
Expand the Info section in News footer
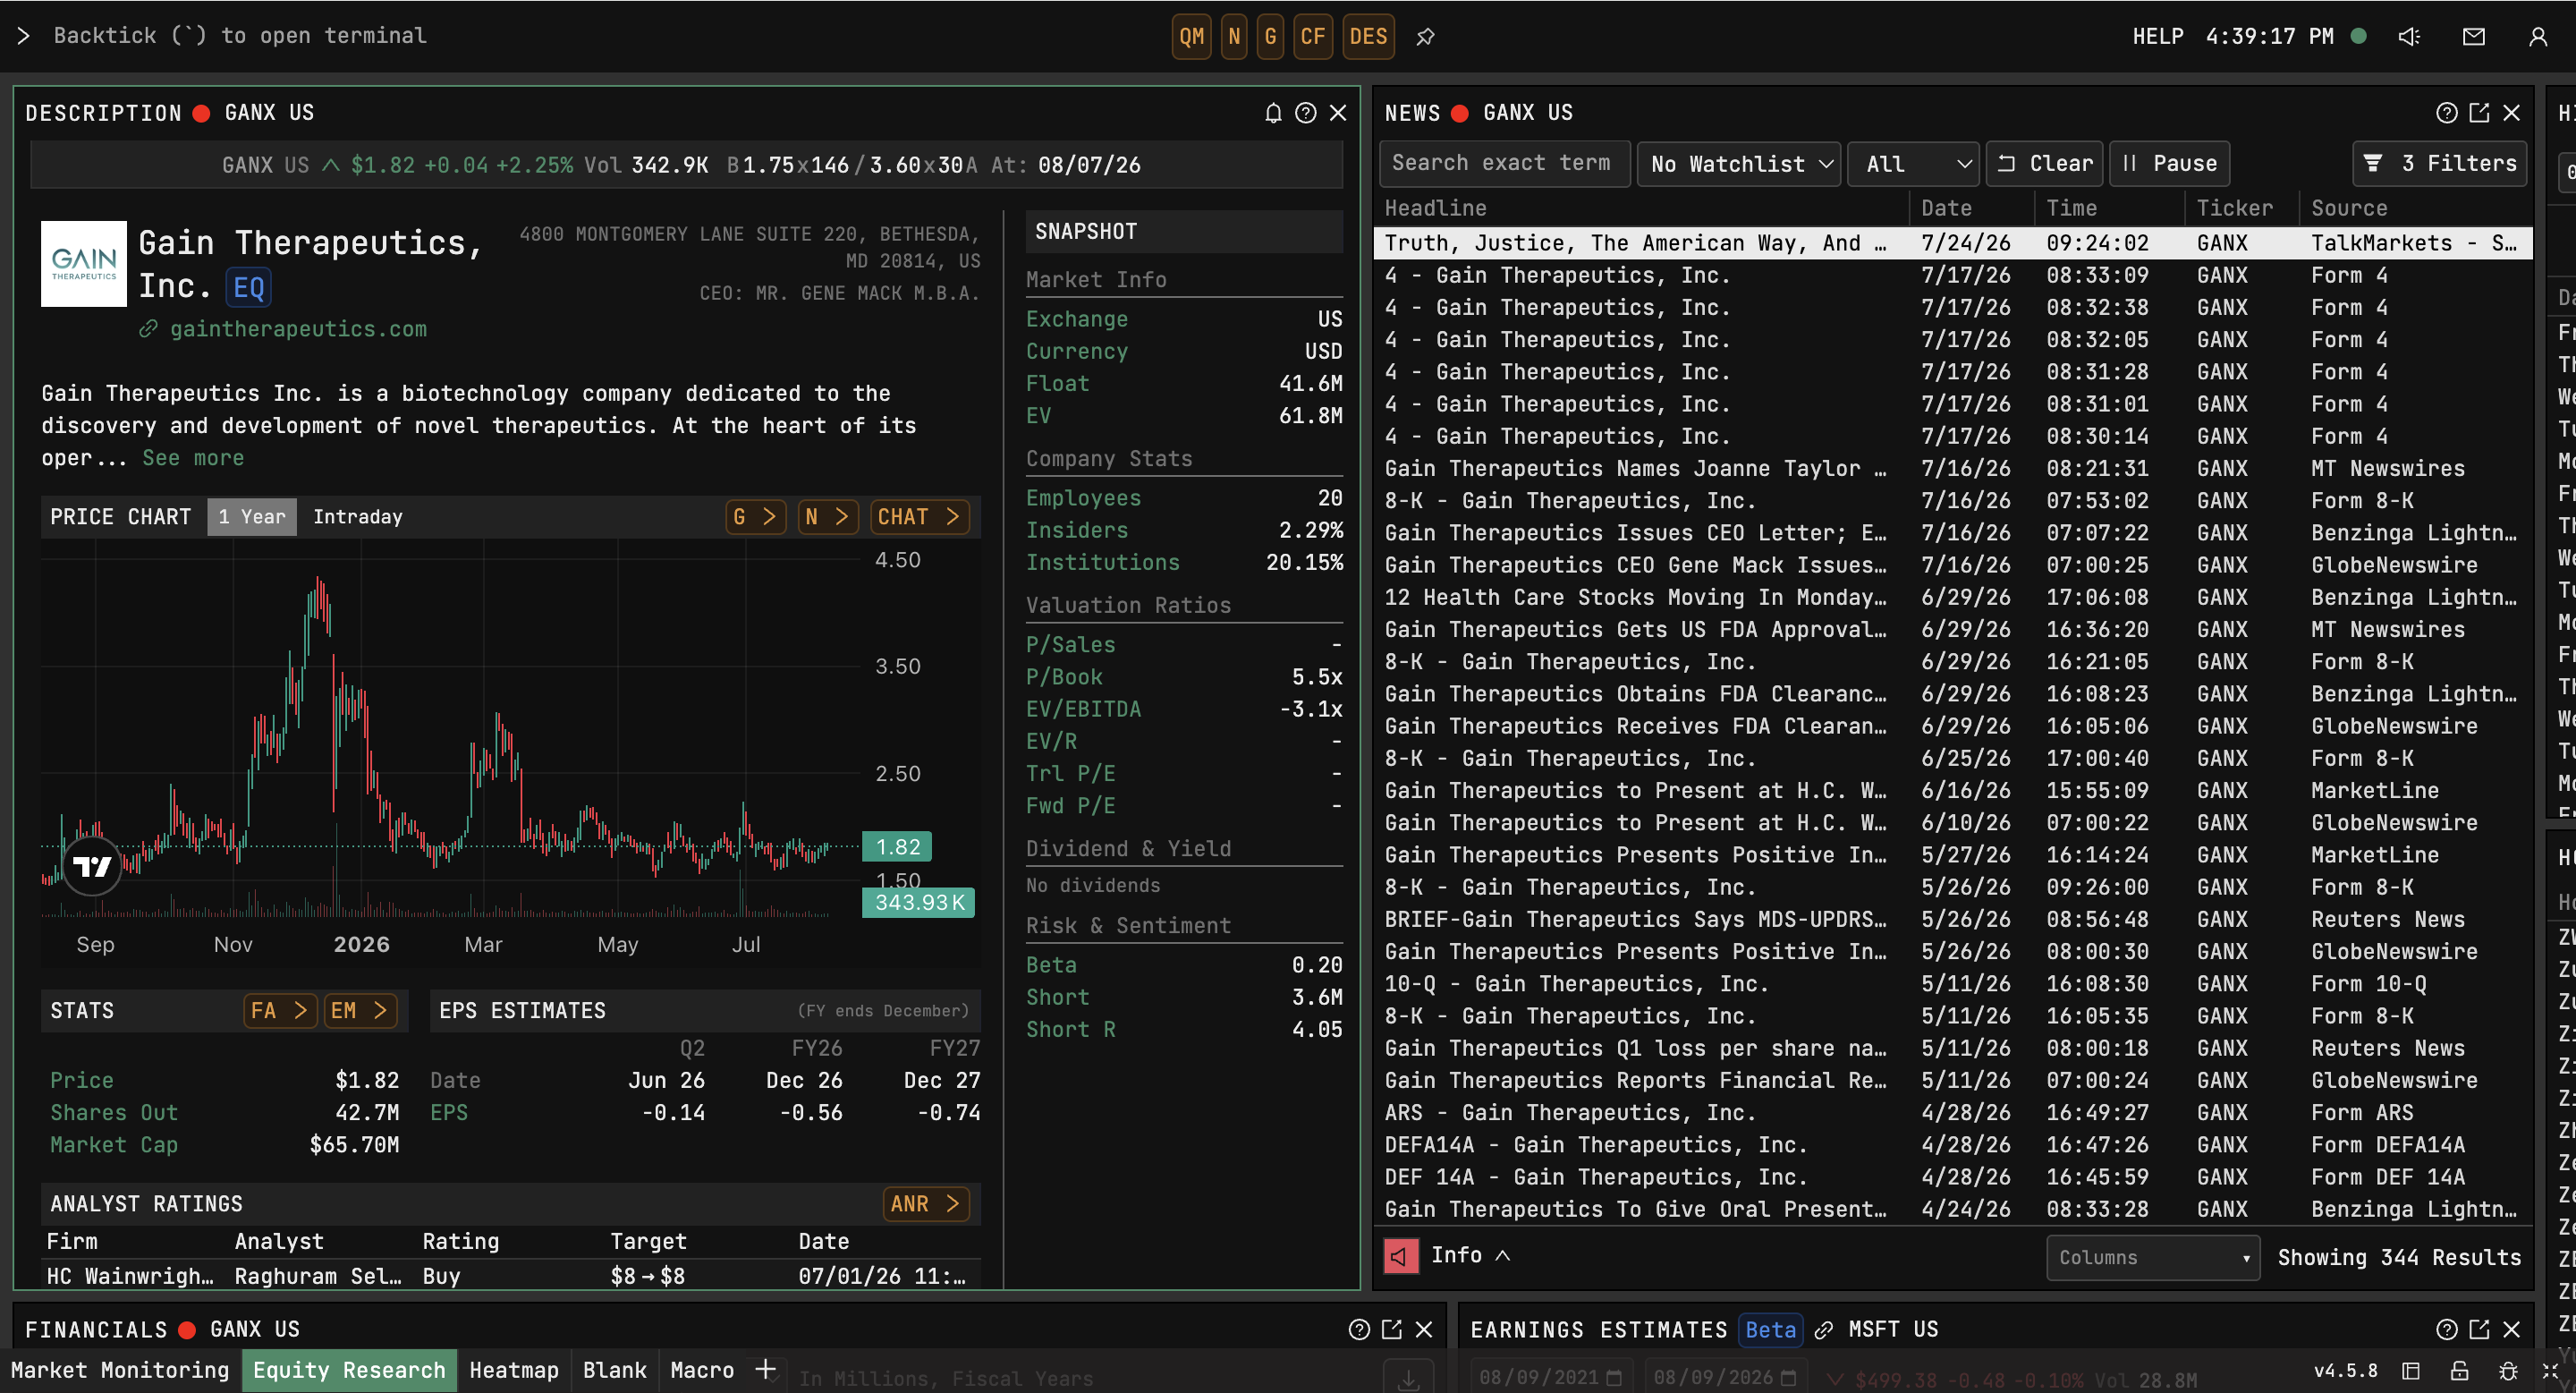pyautogui.click(x=1470, y=1255)
